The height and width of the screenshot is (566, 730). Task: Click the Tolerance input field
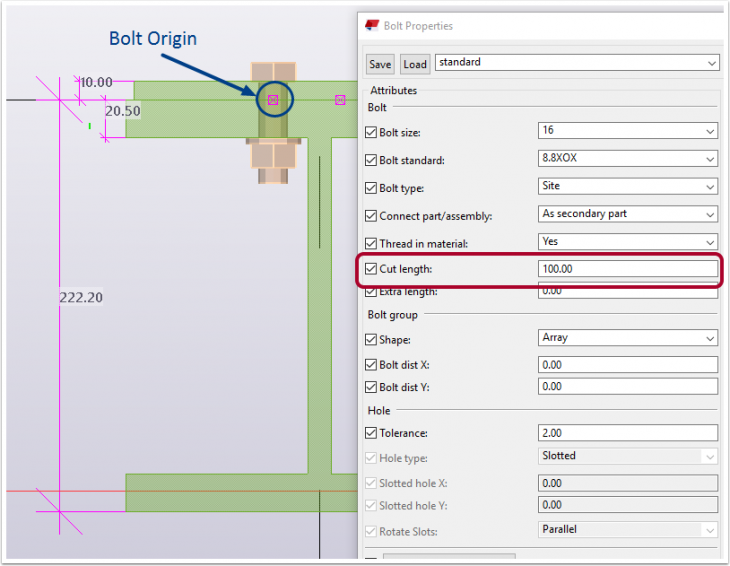coord(628,433)
